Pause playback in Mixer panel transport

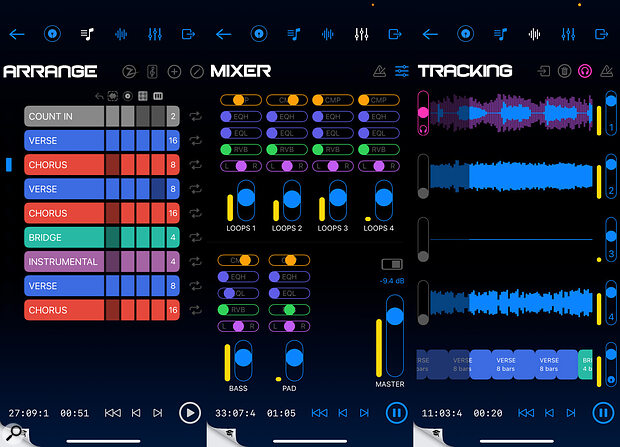(x=397, y=413)
